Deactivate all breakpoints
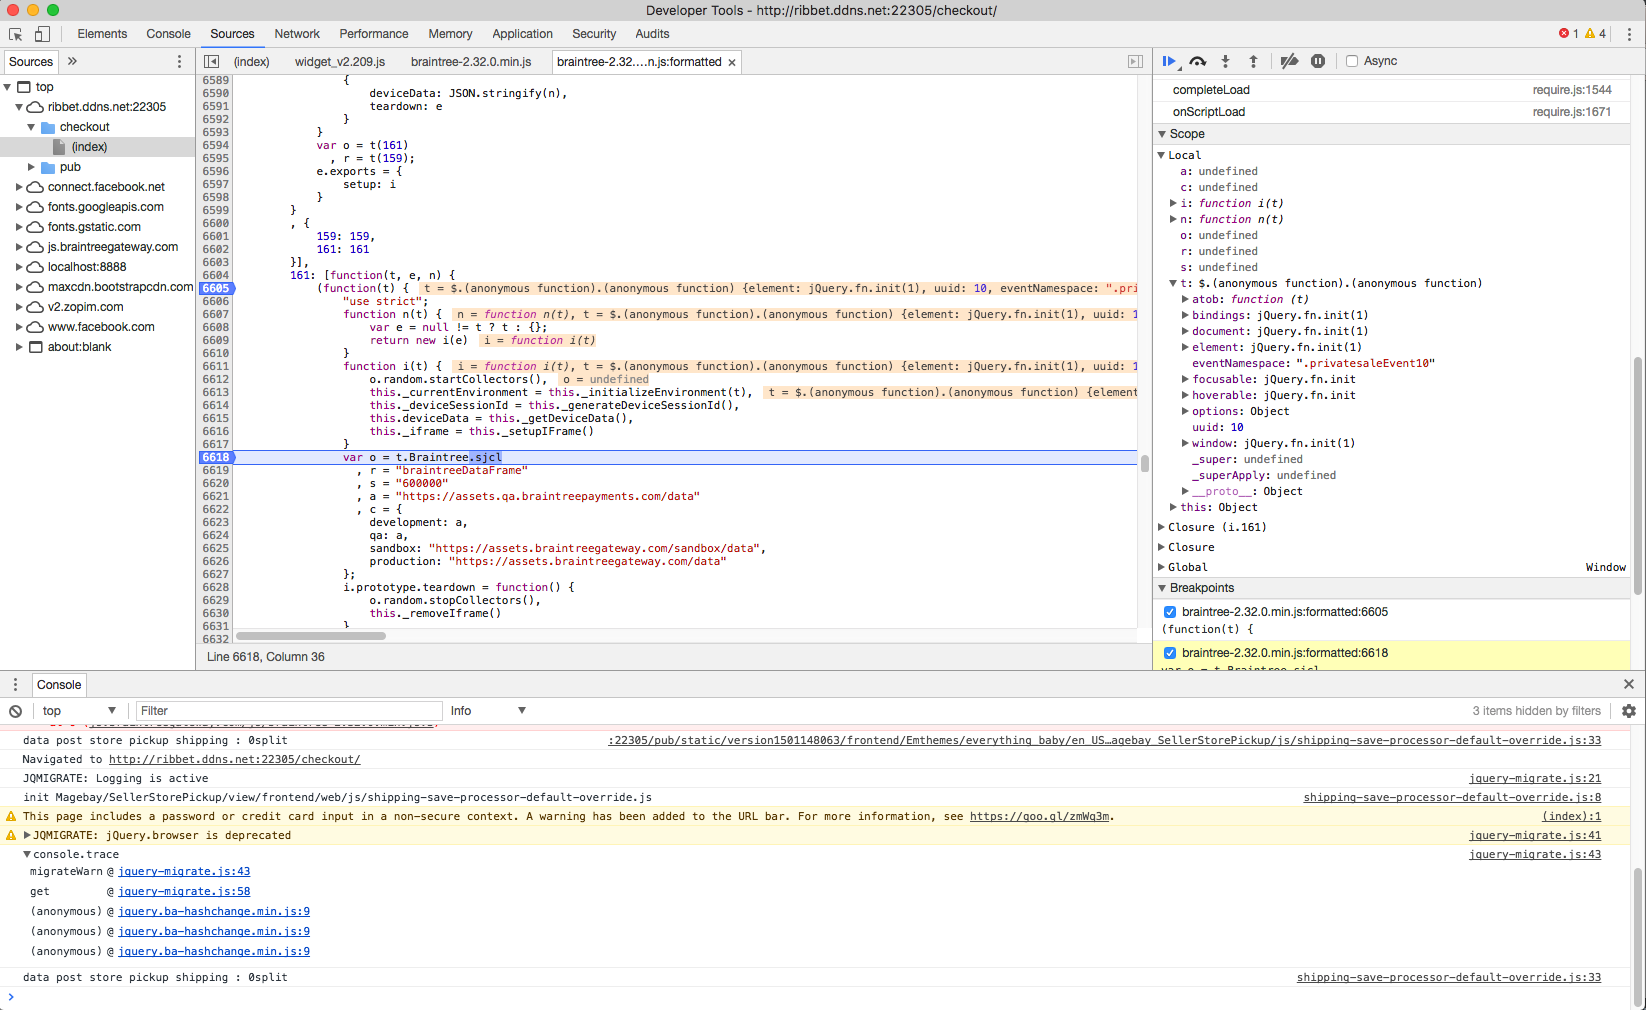Image resolution: width=1646 pixels, height=1010 pixels. [x=1289, y=61]
